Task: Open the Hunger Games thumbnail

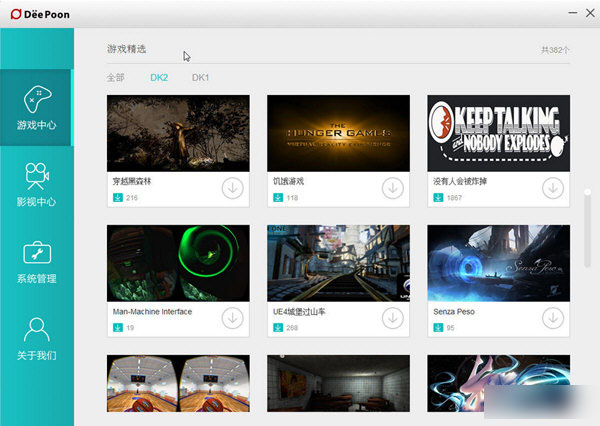Action: click(x=338, y=133)
